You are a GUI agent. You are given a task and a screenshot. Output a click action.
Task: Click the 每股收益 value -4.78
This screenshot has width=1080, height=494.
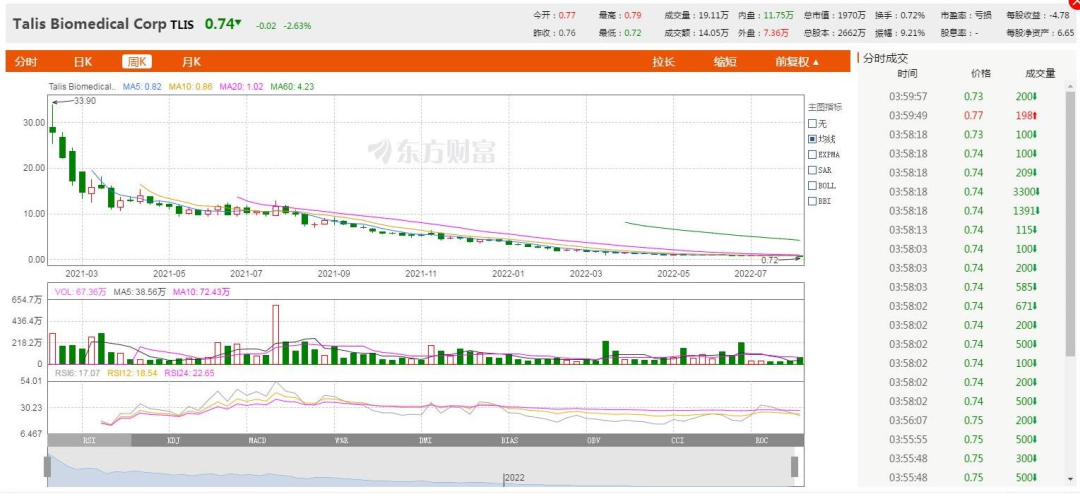pyautogui.click(x=1057, y=15)
